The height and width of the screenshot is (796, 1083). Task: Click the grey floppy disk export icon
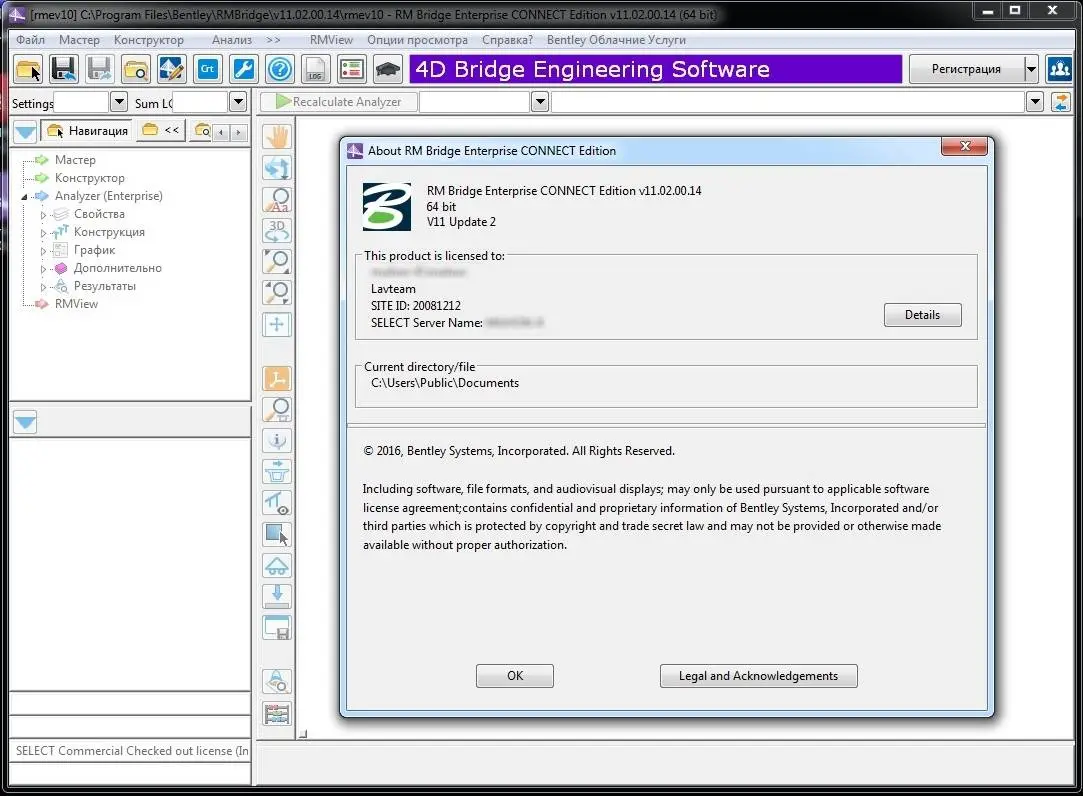(99, 69)
